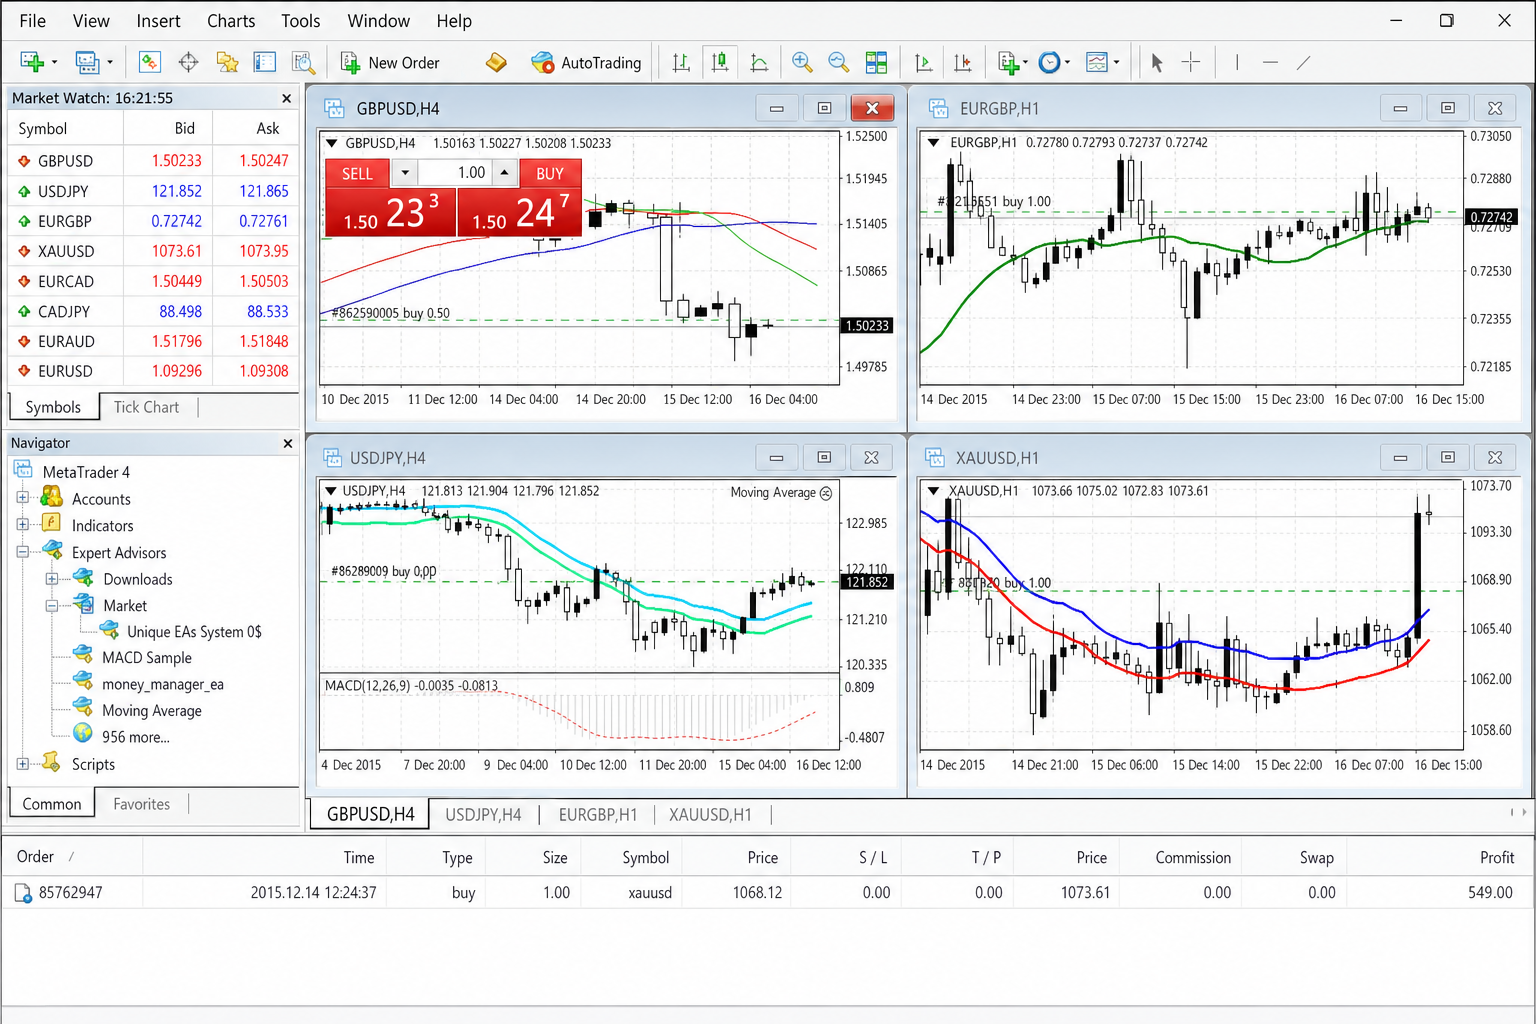Open the Data Window crosshair-circle icon
This screenshot has height=1024, width=1536.
pyautogui.click(x=188, y=63)
